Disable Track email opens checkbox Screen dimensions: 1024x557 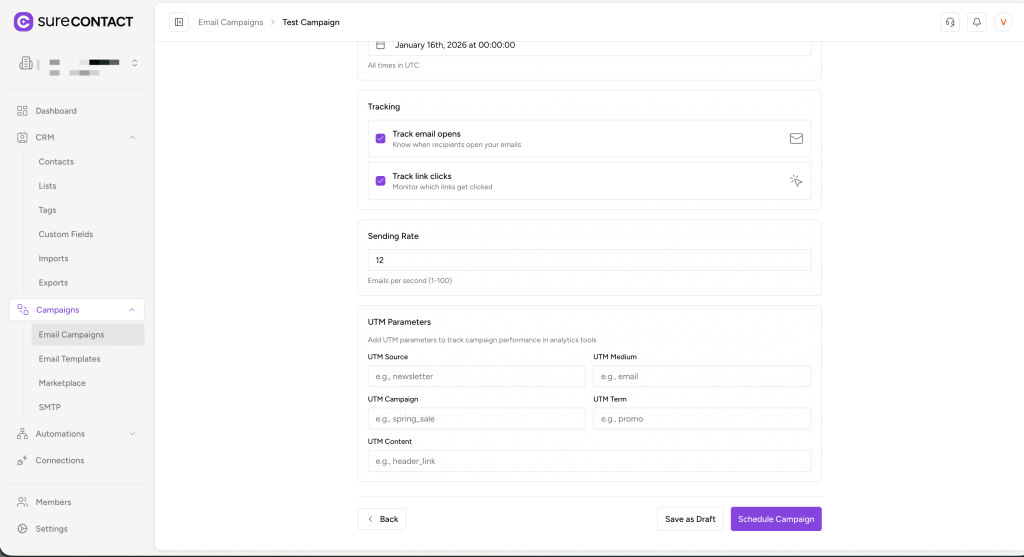click(381, 139)
